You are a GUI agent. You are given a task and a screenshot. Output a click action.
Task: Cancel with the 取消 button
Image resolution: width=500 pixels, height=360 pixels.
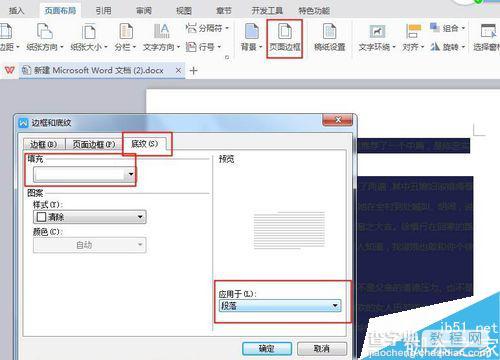[322, 349]
